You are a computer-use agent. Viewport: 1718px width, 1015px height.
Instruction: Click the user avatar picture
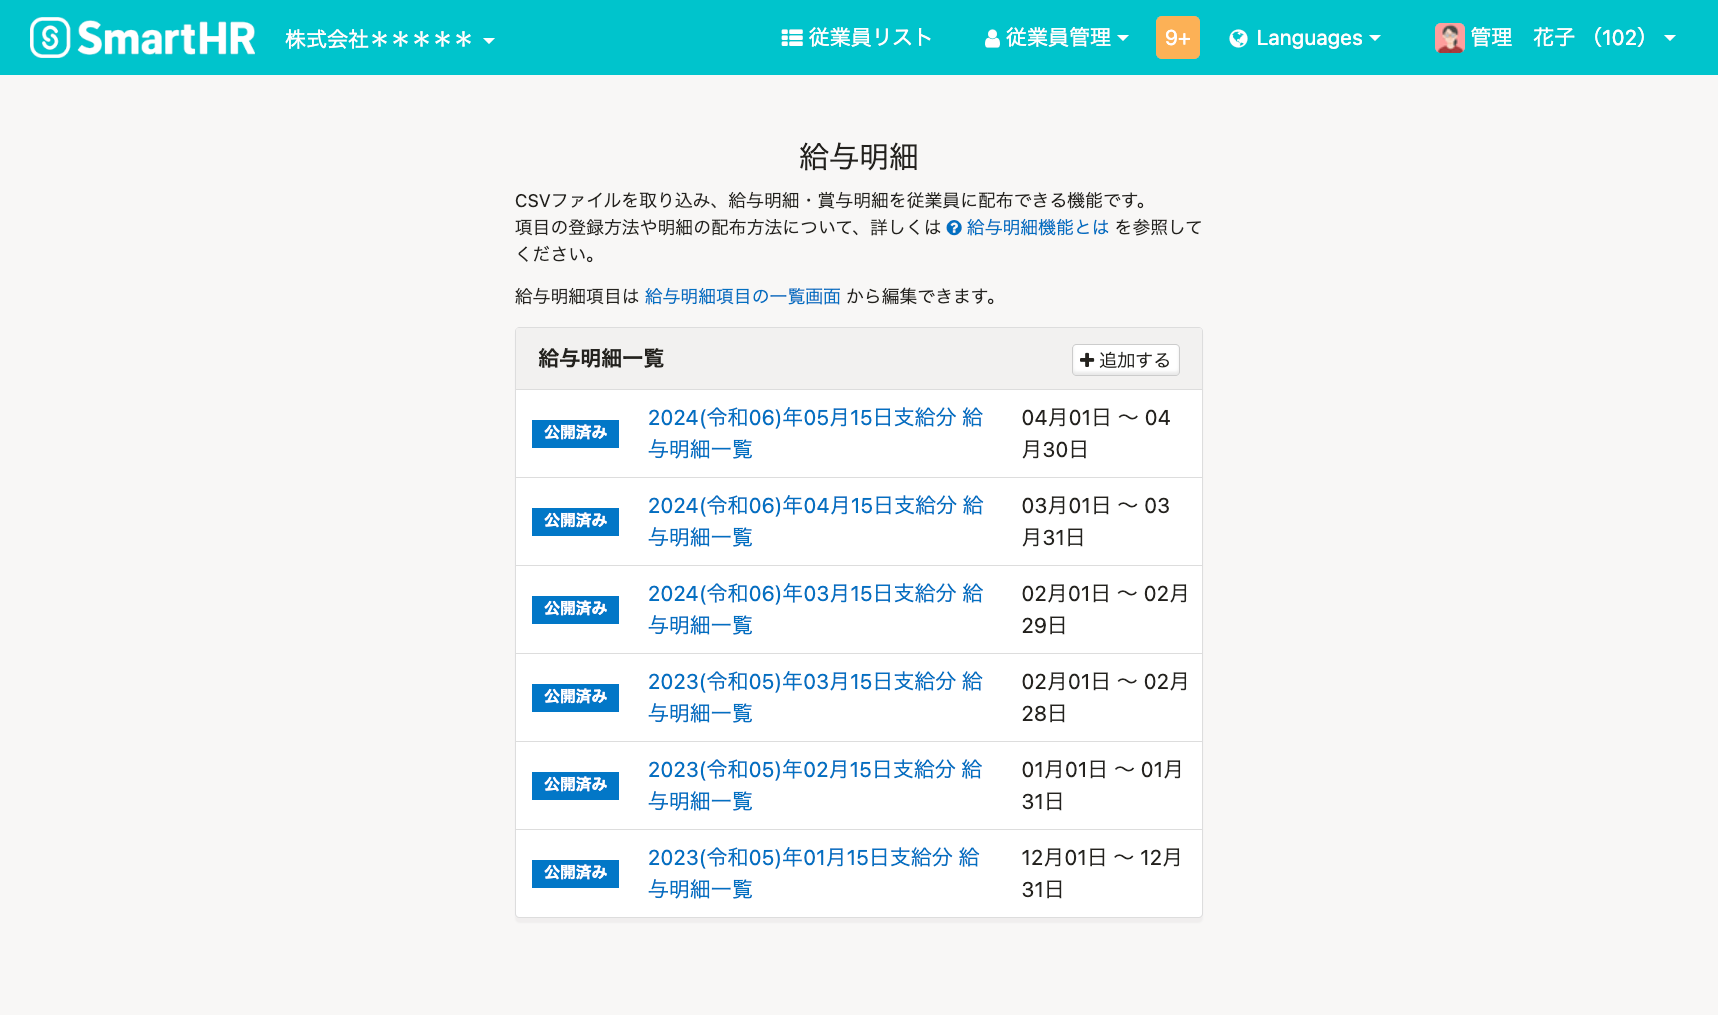tap(1449, 38)
